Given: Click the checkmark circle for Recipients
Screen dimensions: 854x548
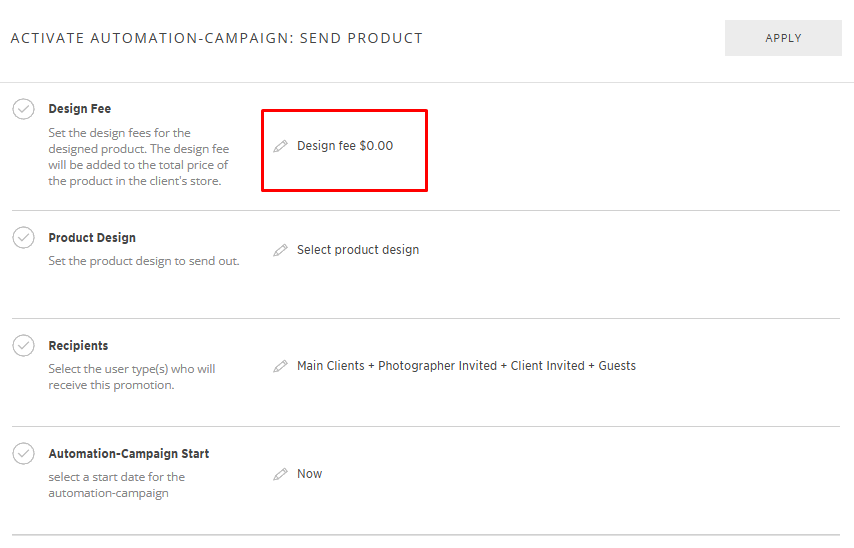Looking at the screenshot, I should point(24,345).
